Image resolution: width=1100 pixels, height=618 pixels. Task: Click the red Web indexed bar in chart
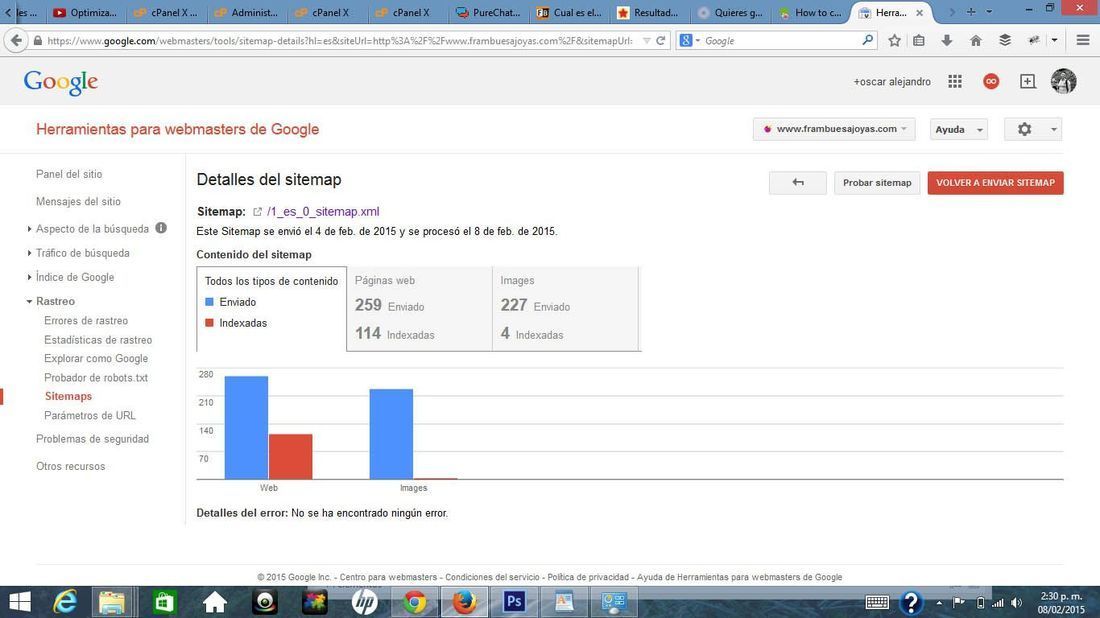290,457
